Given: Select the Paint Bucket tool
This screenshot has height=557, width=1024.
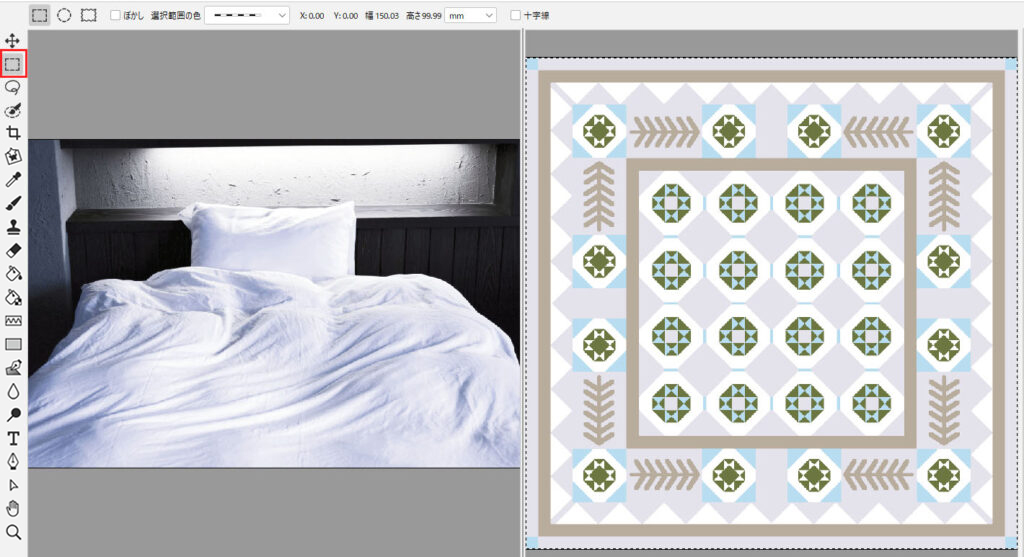Looking at the screenshot, I should pyautogui.click(x=12, y=274).
